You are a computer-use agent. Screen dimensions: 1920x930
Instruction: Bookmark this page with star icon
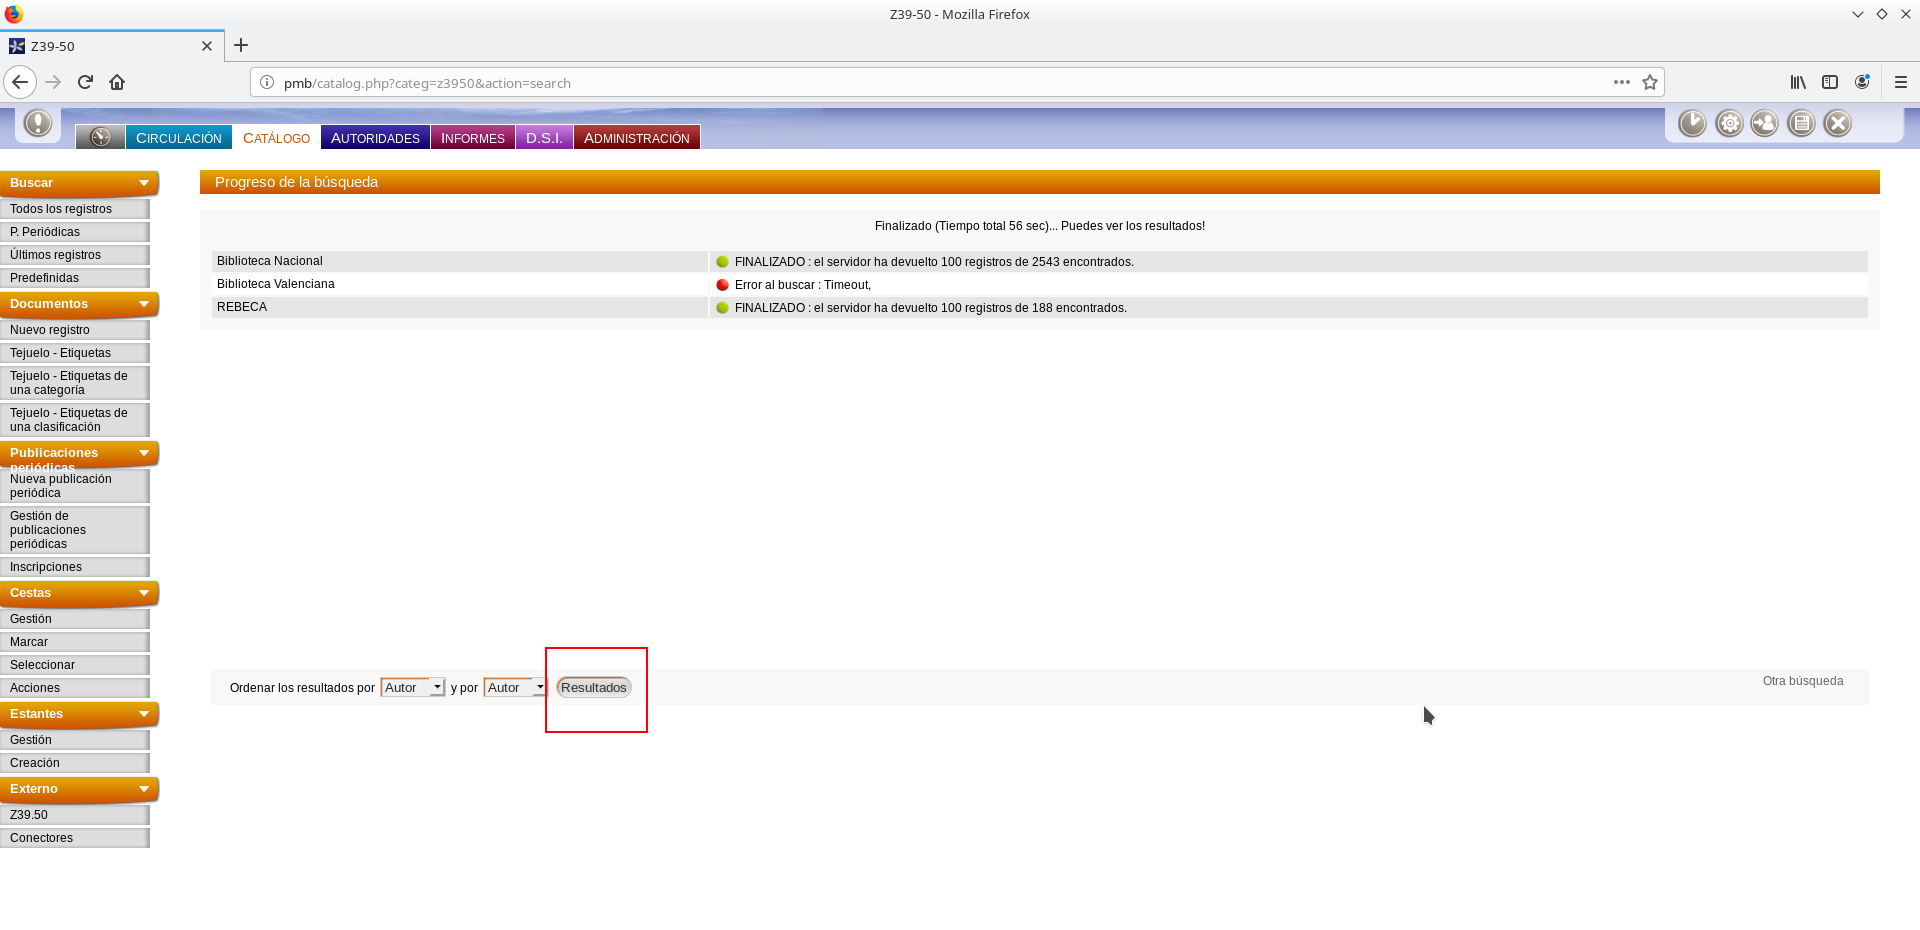1650,83
